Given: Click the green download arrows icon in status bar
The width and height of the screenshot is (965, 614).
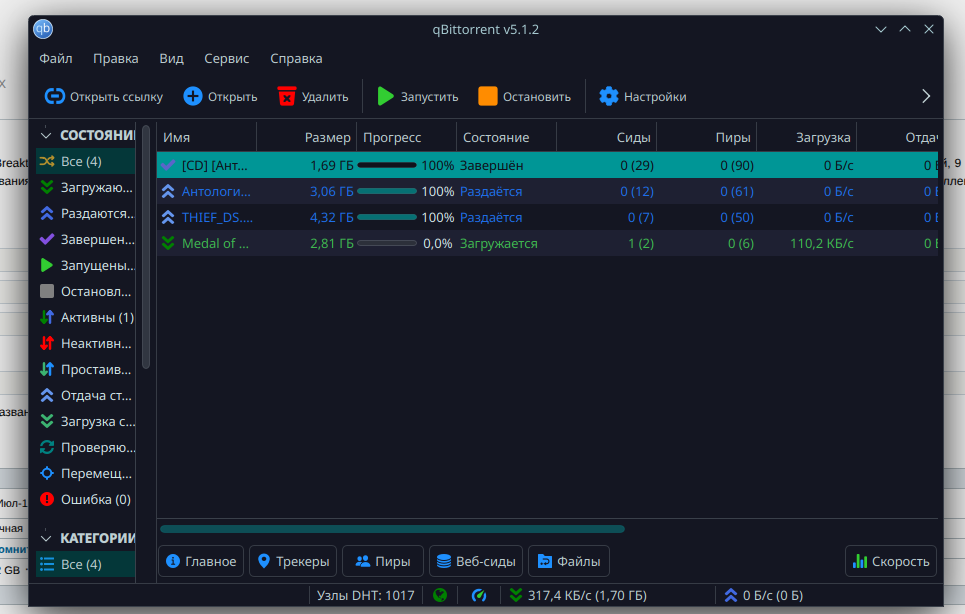Looking at the screenshot, I should 516,595.
